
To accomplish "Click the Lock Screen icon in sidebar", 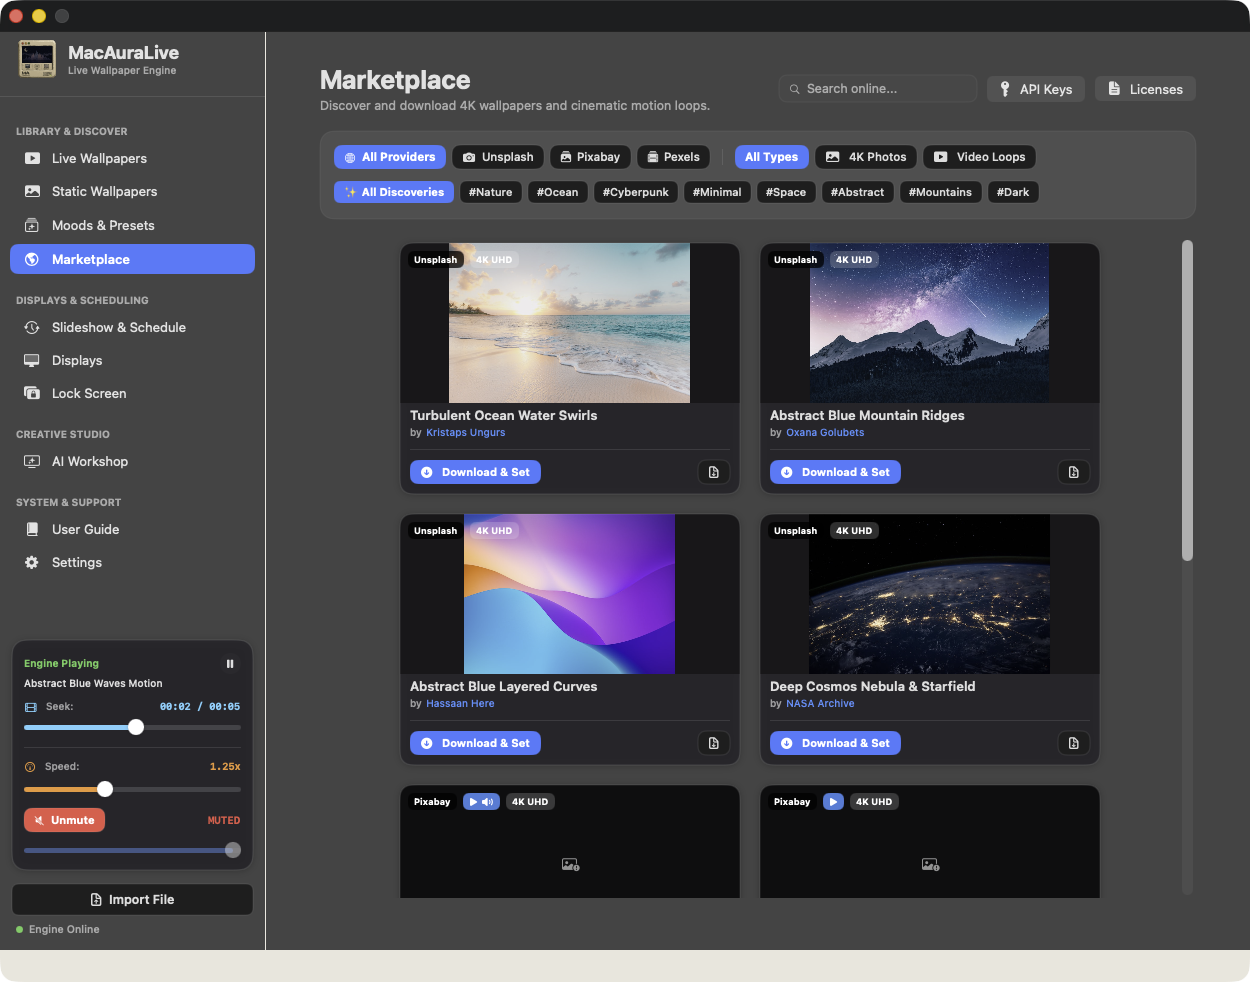I will click(x=32, y=393).
